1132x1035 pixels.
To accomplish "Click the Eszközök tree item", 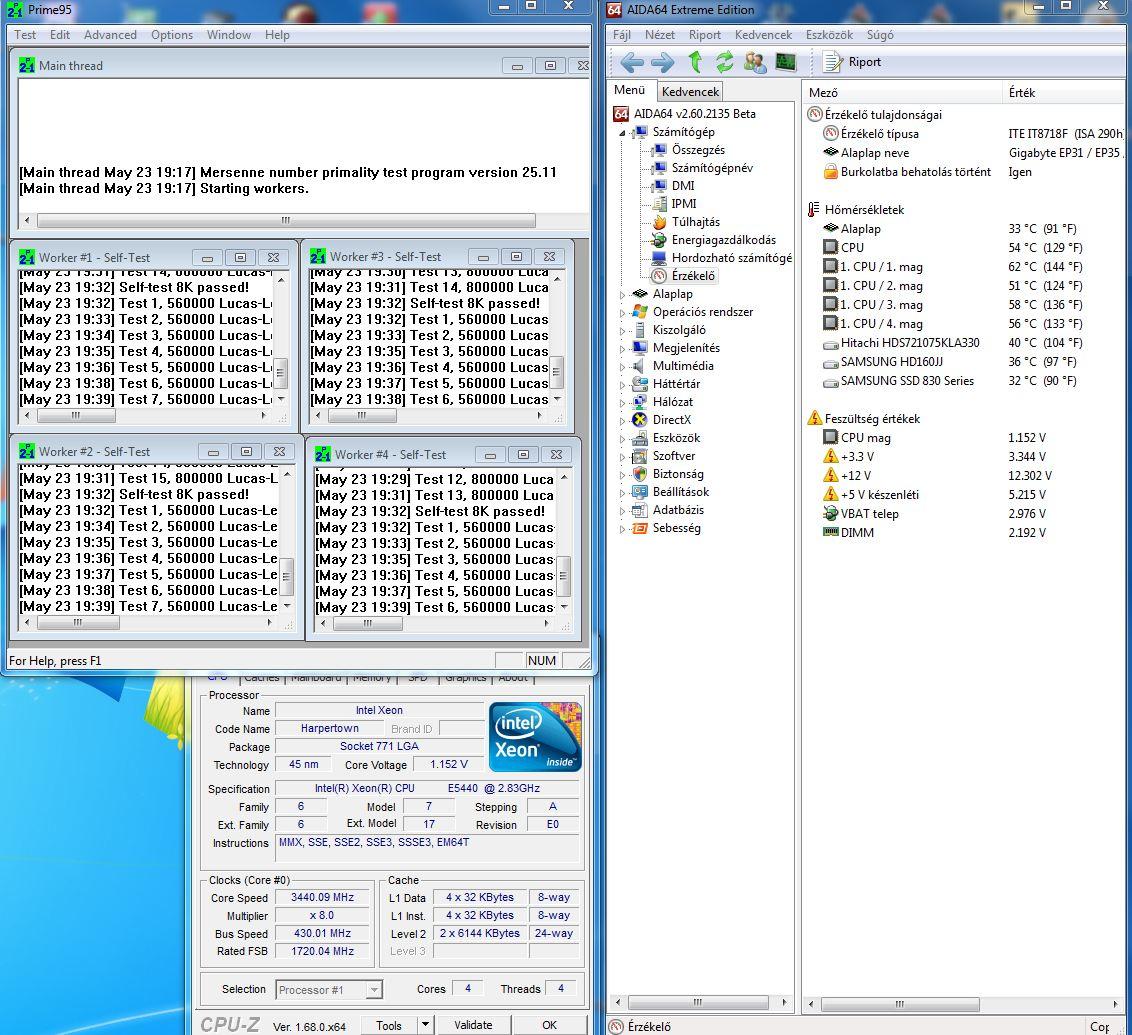I will 676,437.
